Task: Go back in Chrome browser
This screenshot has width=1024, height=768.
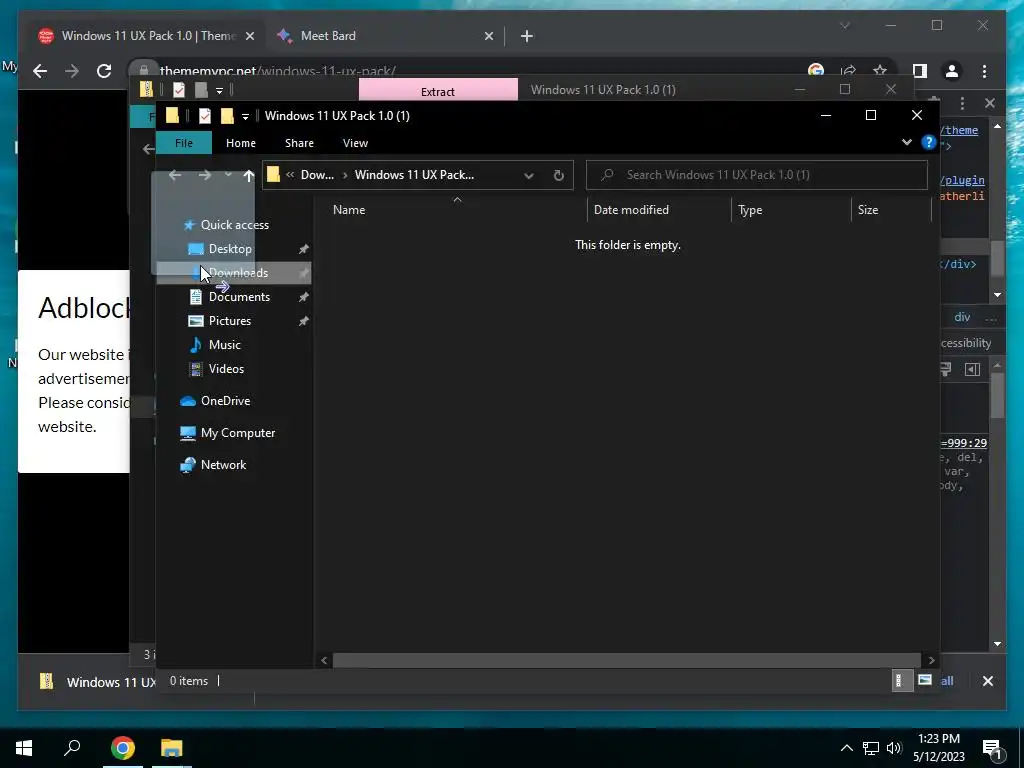Action: click(x=40, y=71)
